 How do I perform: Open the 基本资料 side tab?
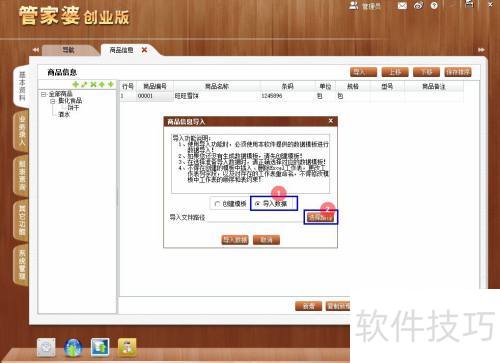(22, 86)
